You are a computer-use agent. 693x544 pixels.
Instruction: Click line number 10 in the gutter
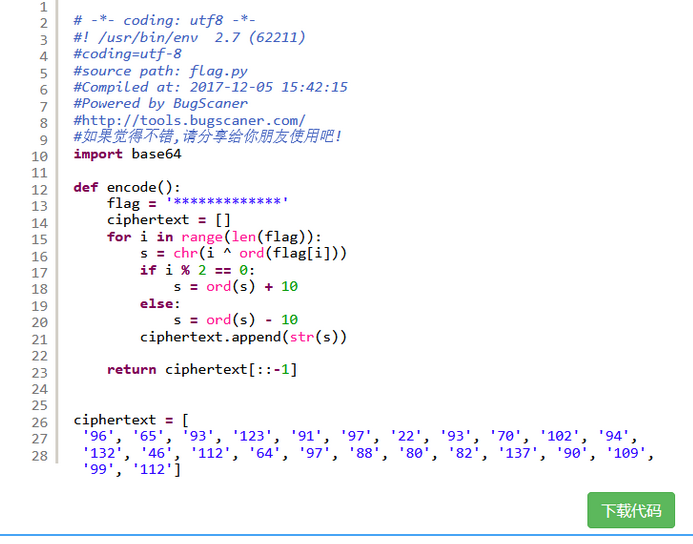click(40, 156)
